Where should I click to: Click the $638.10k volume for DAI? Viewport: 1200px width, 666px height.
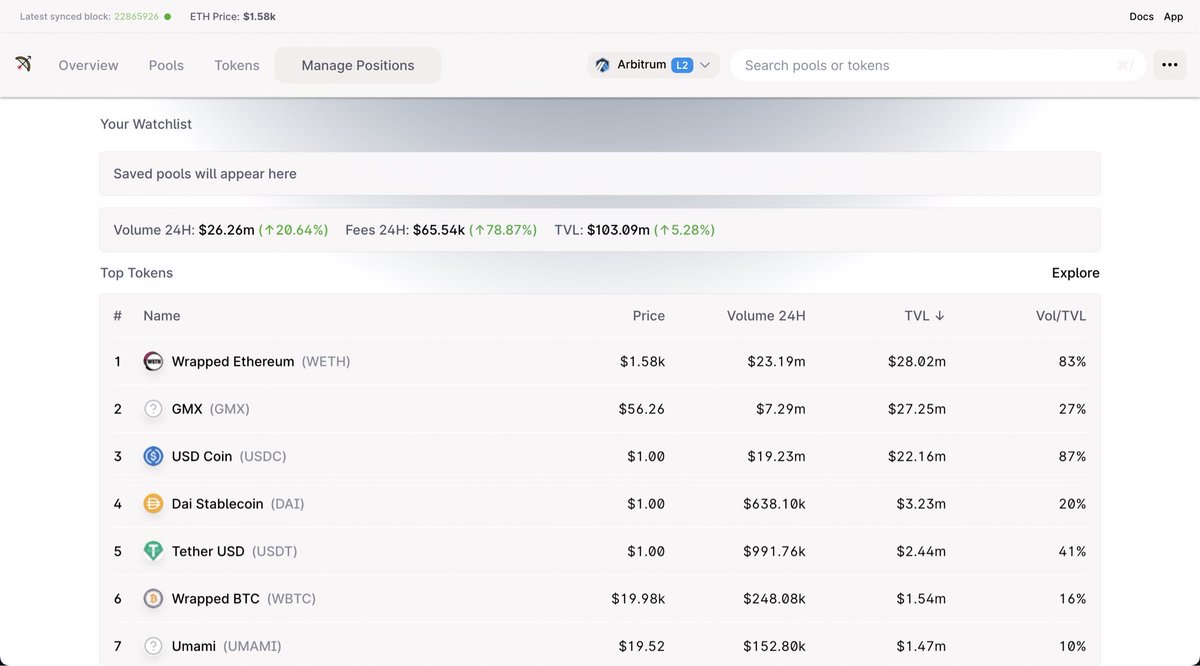774,504
